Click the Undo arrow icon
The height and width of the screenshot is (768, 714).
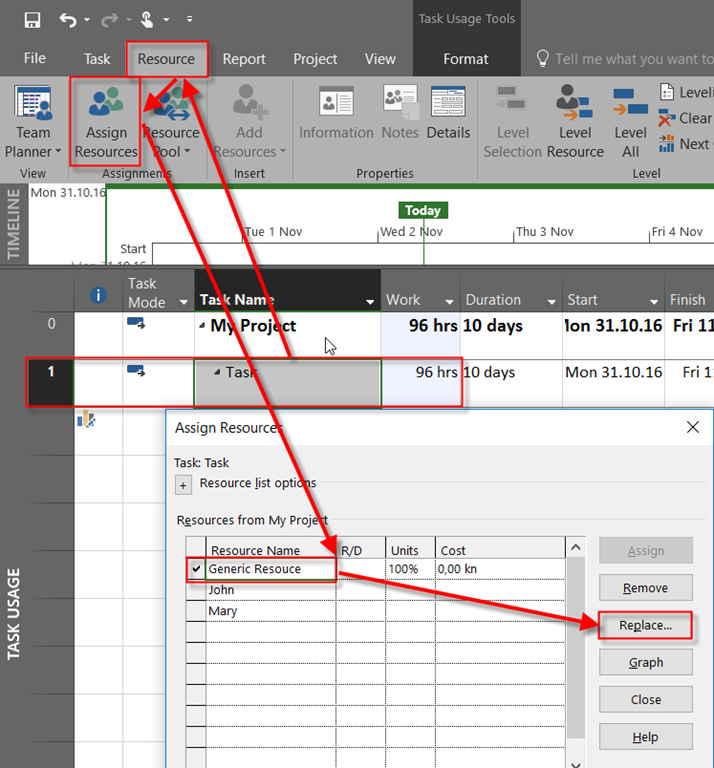(x=67, y=19)
